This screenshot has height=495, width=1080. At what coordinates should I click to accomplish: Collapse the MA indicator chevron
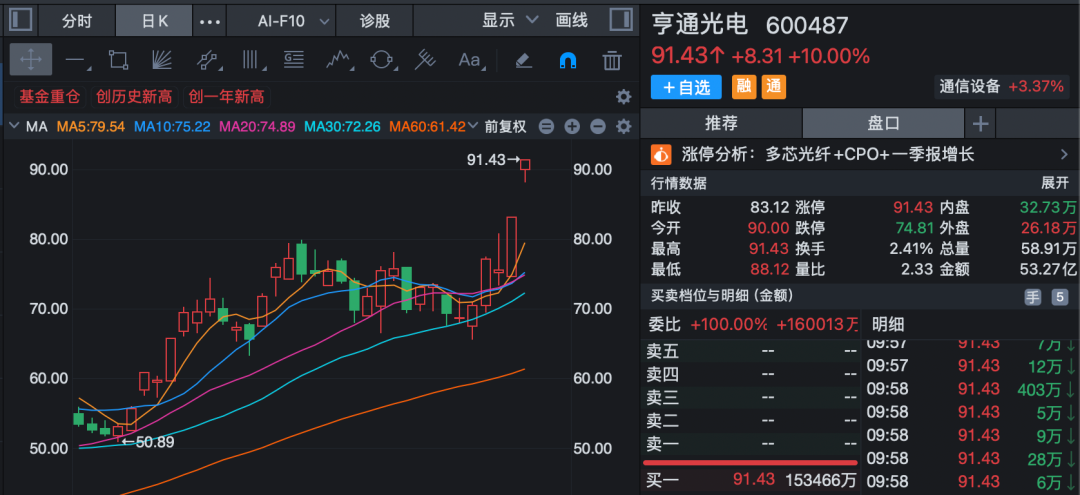tap(14, 127)
